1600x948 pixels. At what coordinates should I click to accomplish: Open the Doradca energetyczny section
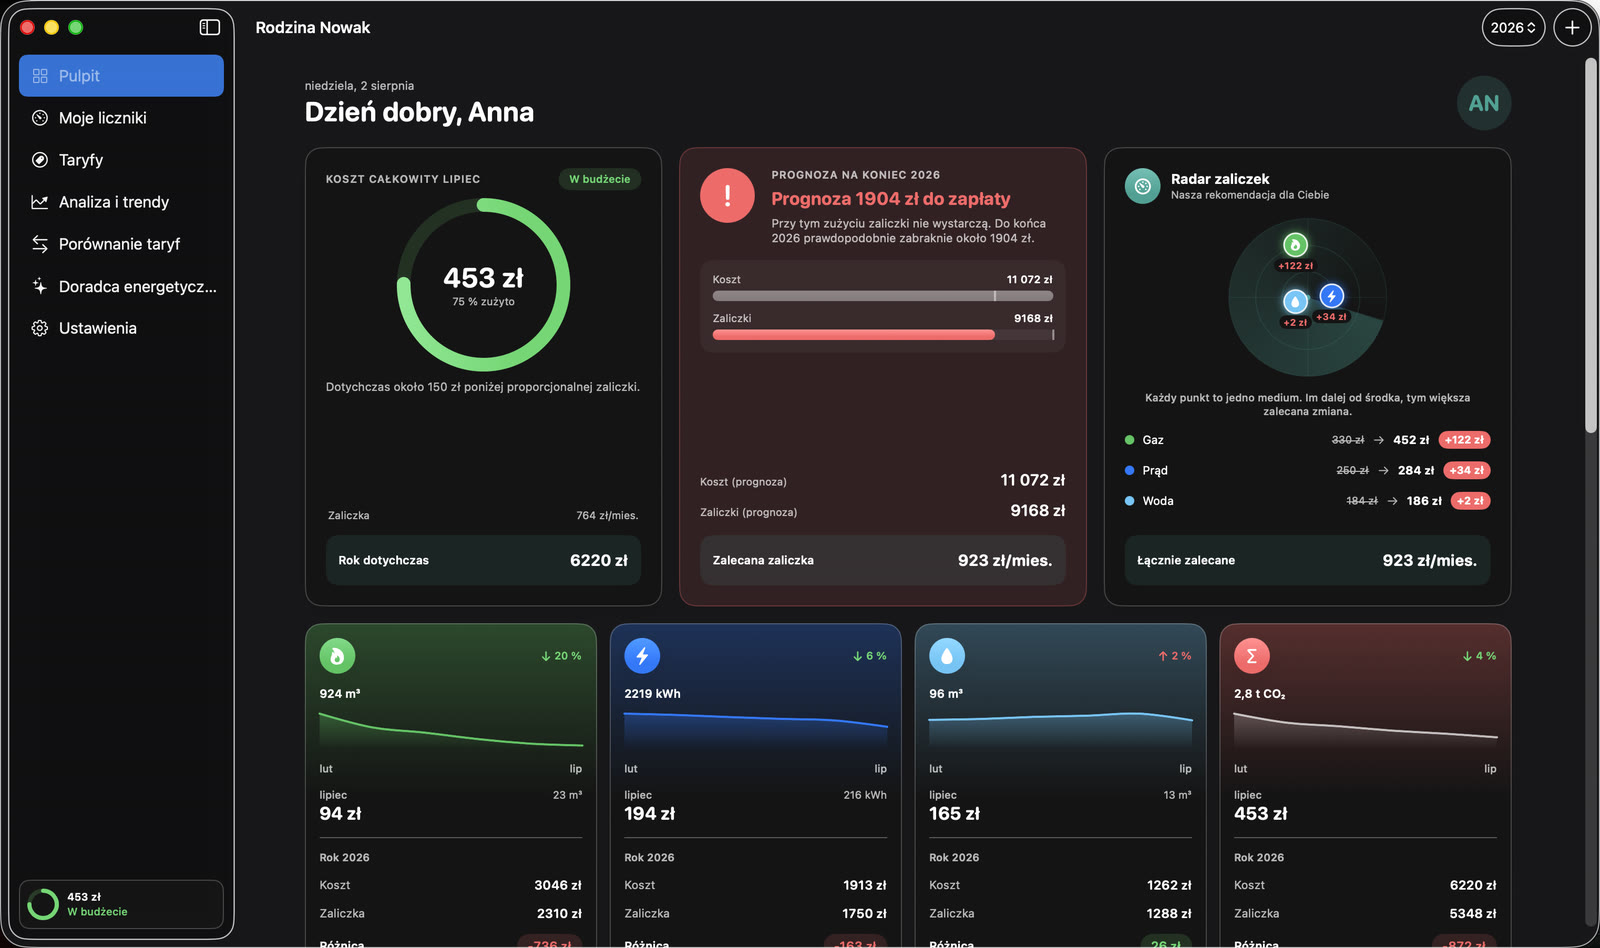click(121, 286)
